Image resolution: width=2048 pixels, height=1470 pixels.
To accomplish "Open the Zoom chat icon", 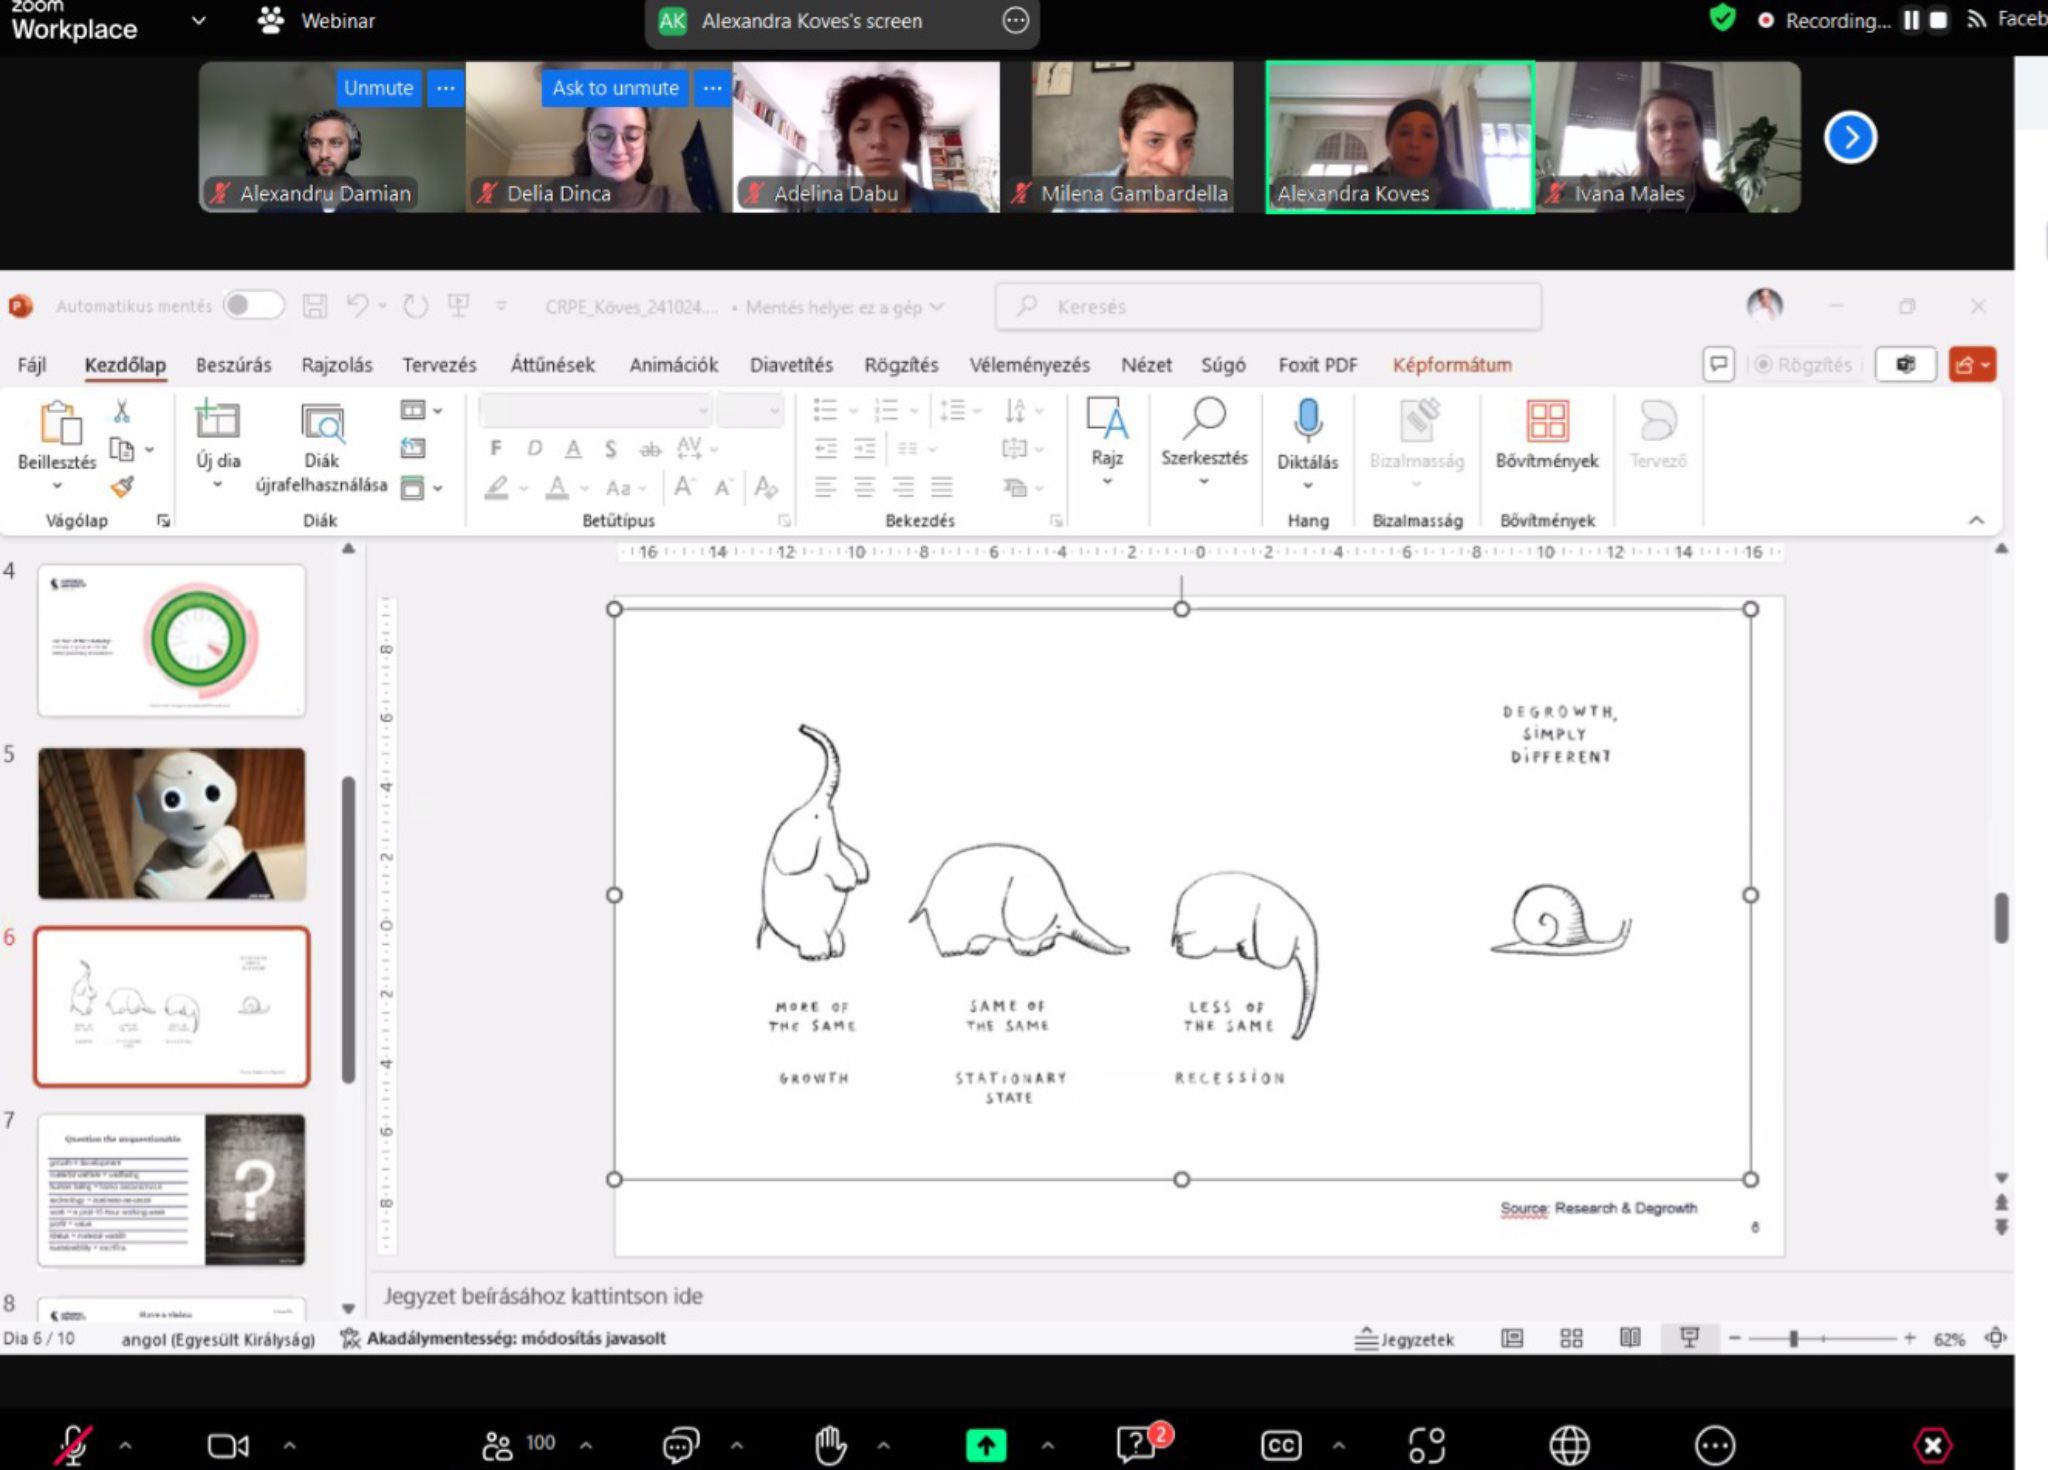I will click(x=680, y=1444).
